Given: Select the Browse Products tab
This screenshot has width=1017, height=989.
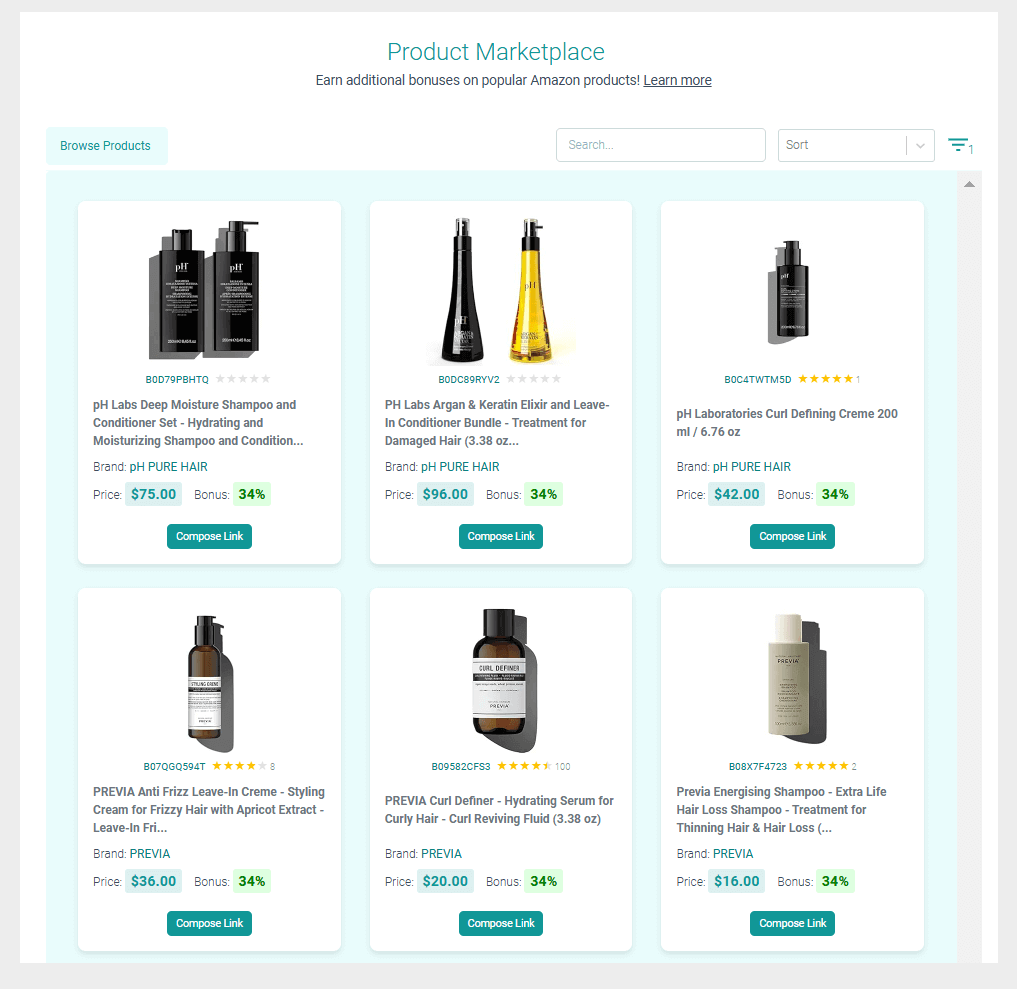Looking at the screenshot, I should coord(106,146).
